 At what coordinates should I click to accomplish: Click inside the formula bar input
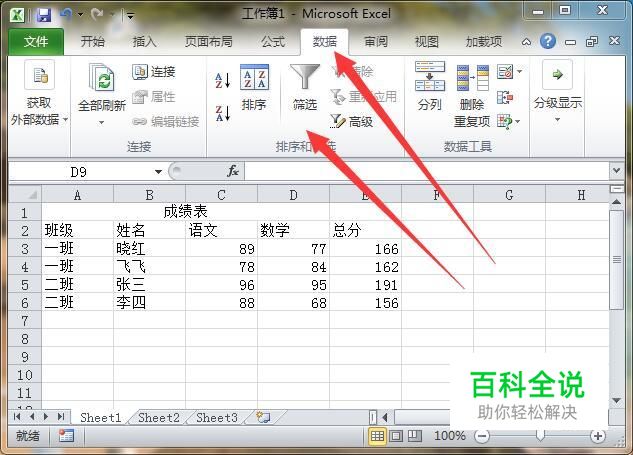[x=427, y=171]
